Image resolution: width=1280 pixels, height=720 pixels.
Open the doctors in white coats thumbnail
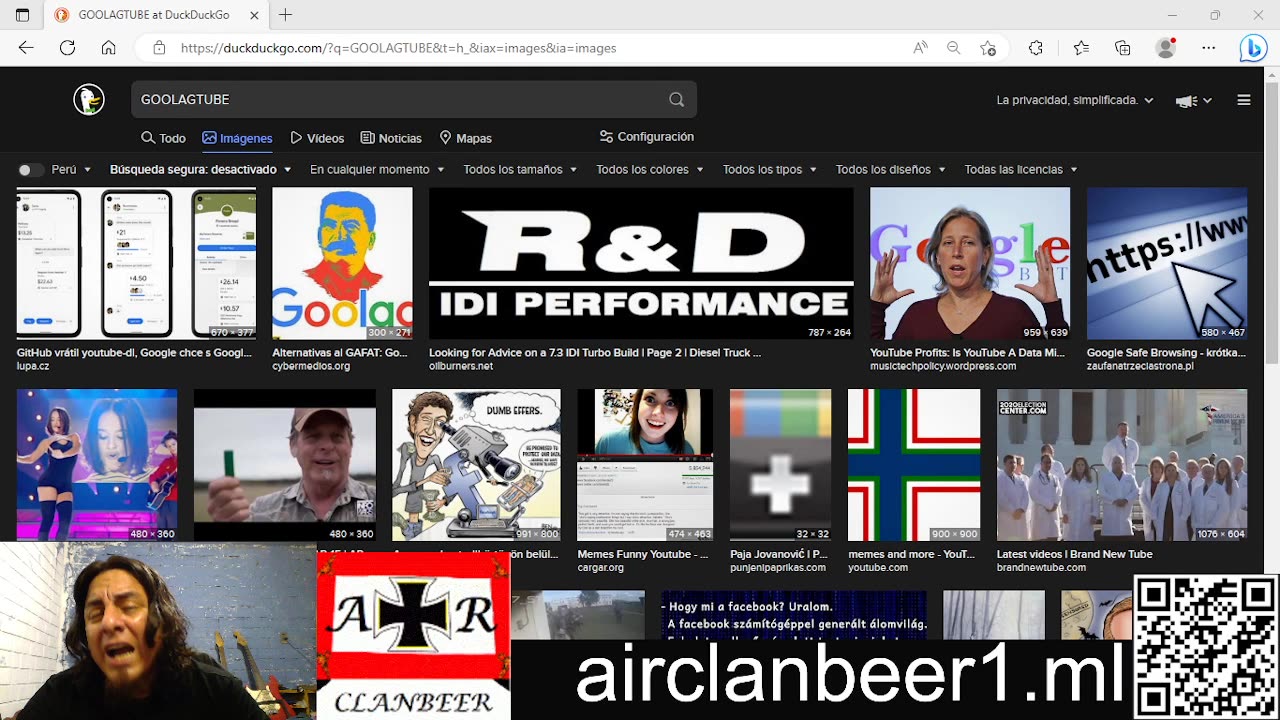(1122, 465)
